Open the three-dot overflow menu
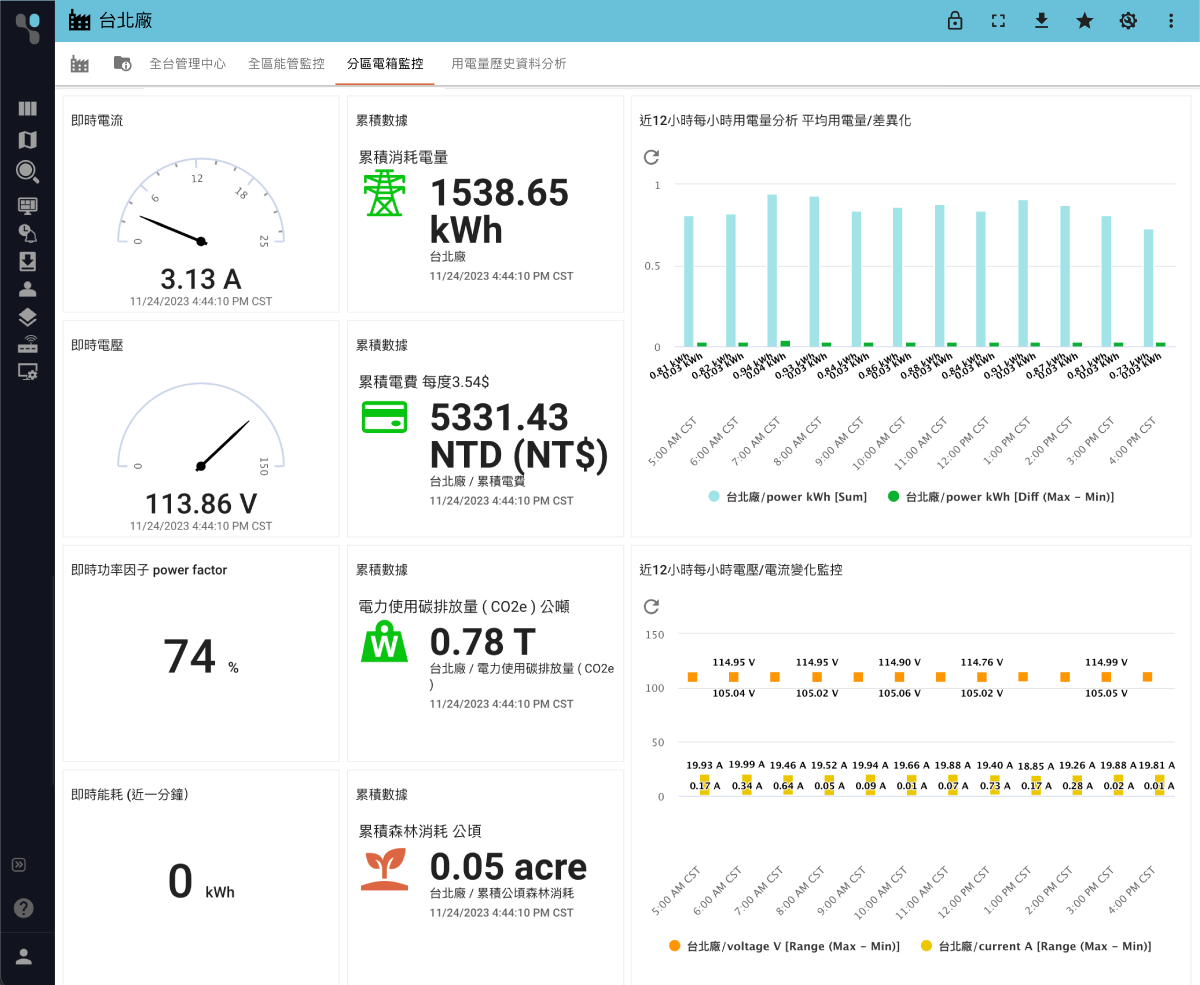 click(x=1170, y=20)
